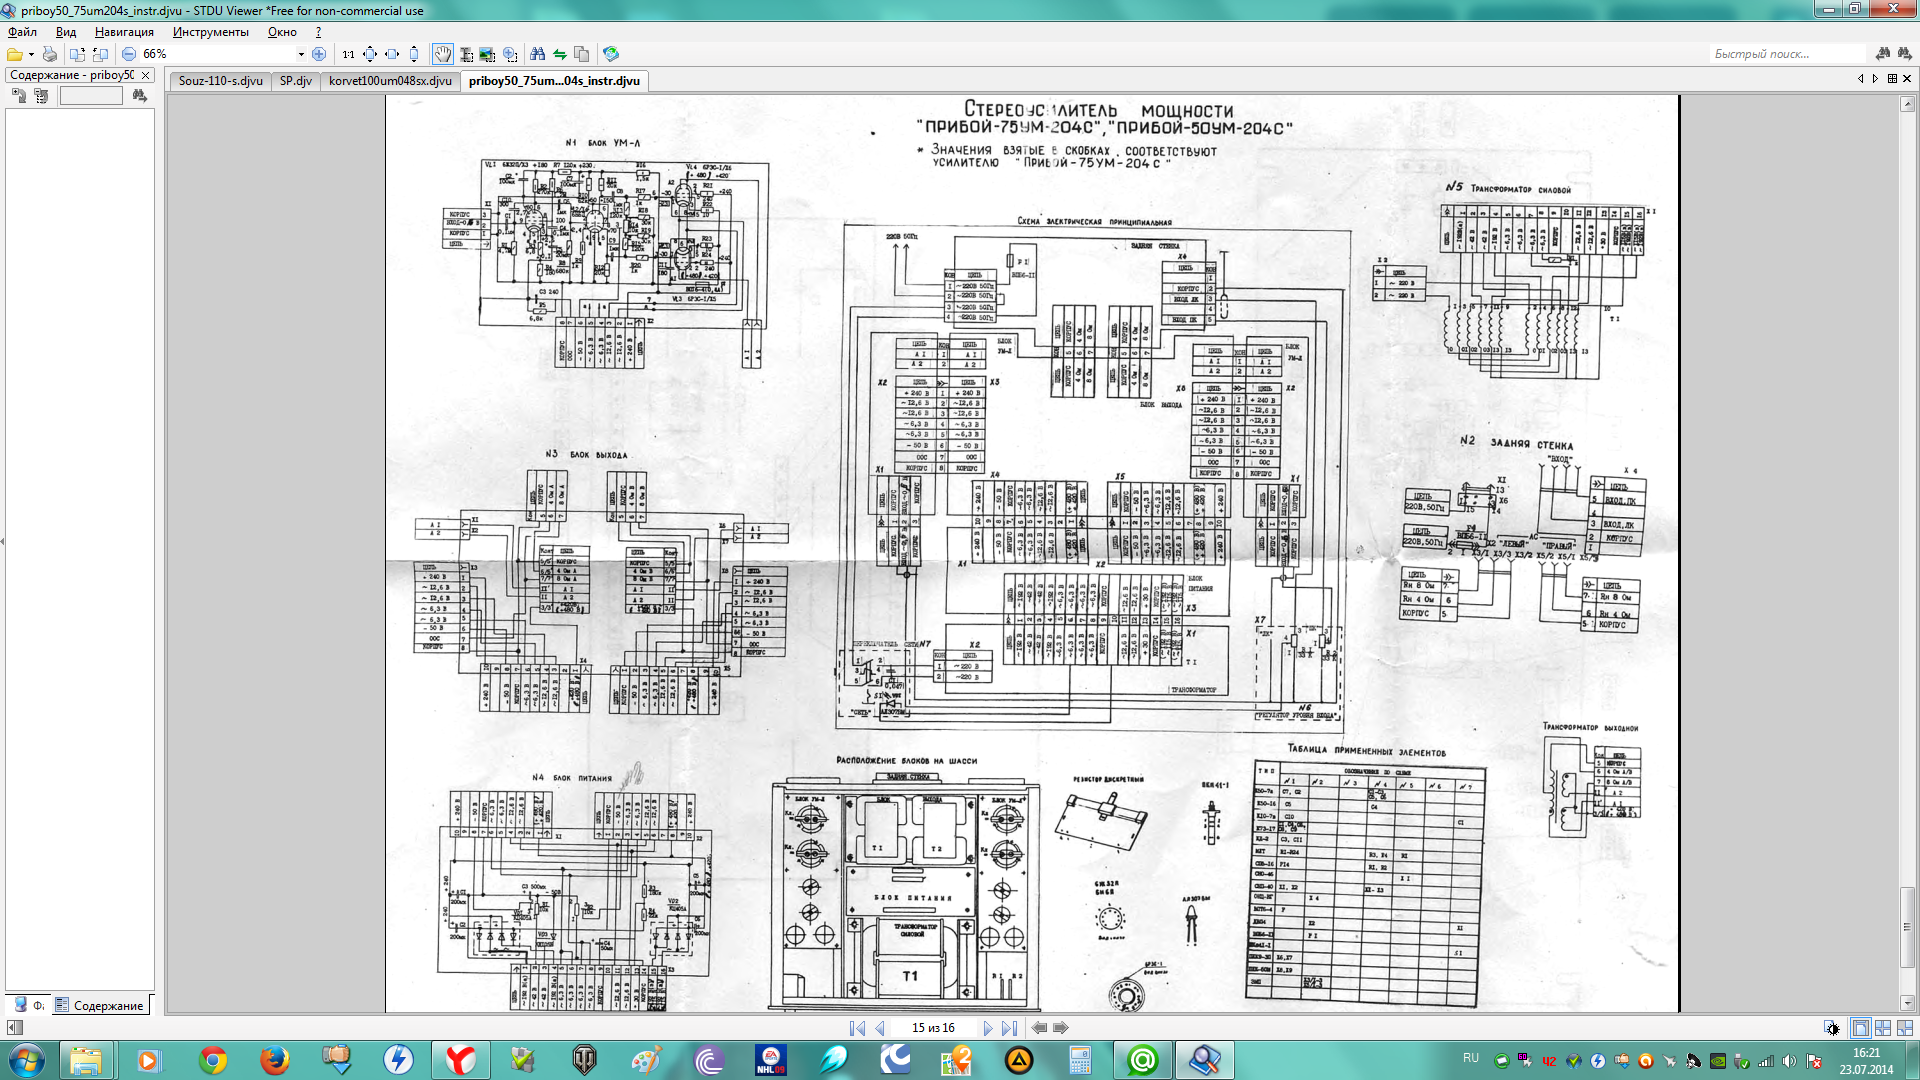
Task: Click the Windows Start button
Action: [27, 1060]
